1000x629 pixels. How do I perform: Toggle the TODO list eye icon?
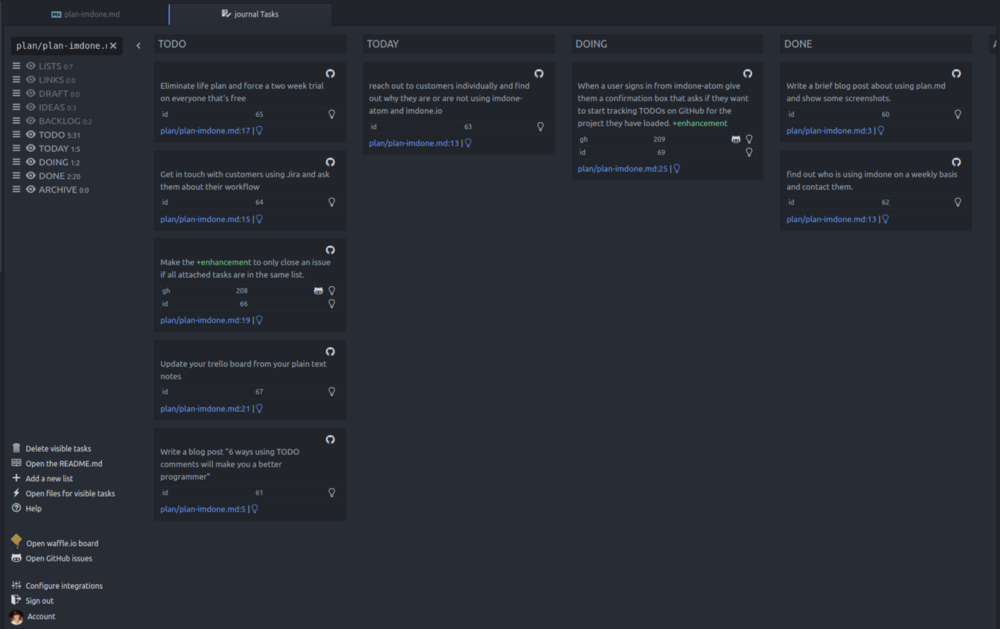[29, 134]
